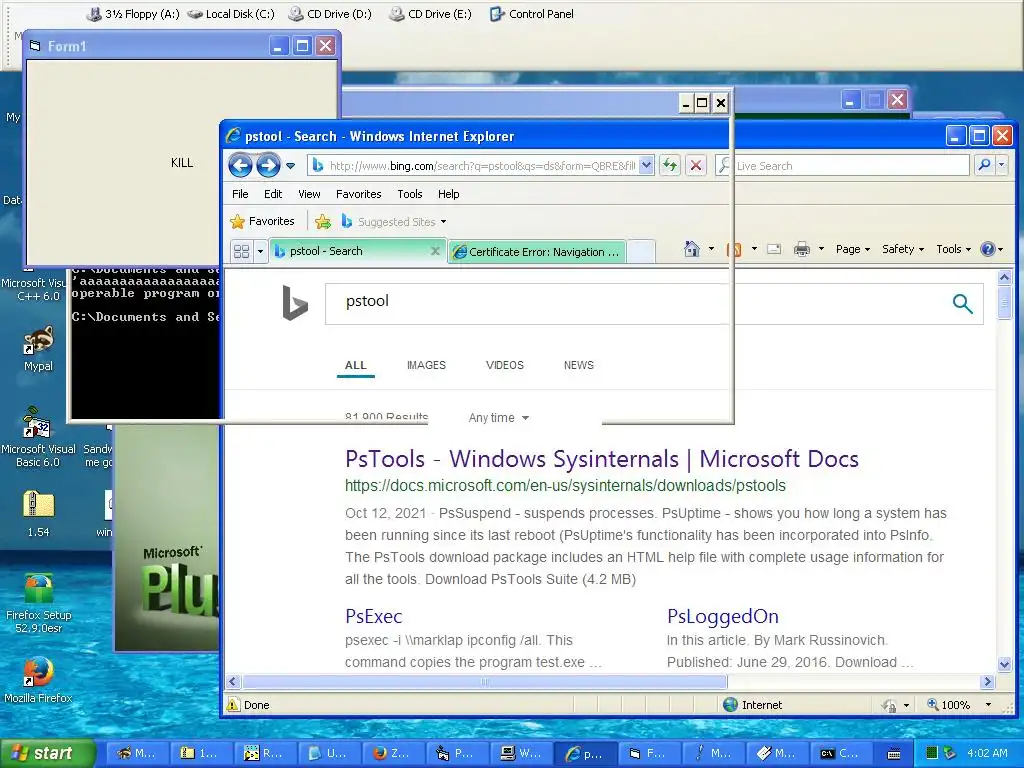Click the vertical scrollbar down arrow
This screenshot has height=768, width=1024.
point(1004,664)
